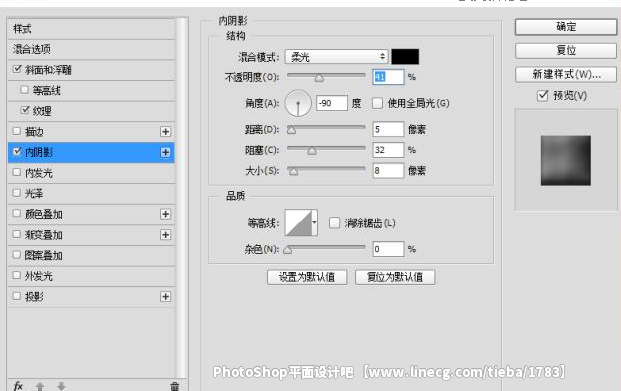Screen dimensions: 621x391
Task: Add another Color Overlay with plus icon
Action: (166, 214)
